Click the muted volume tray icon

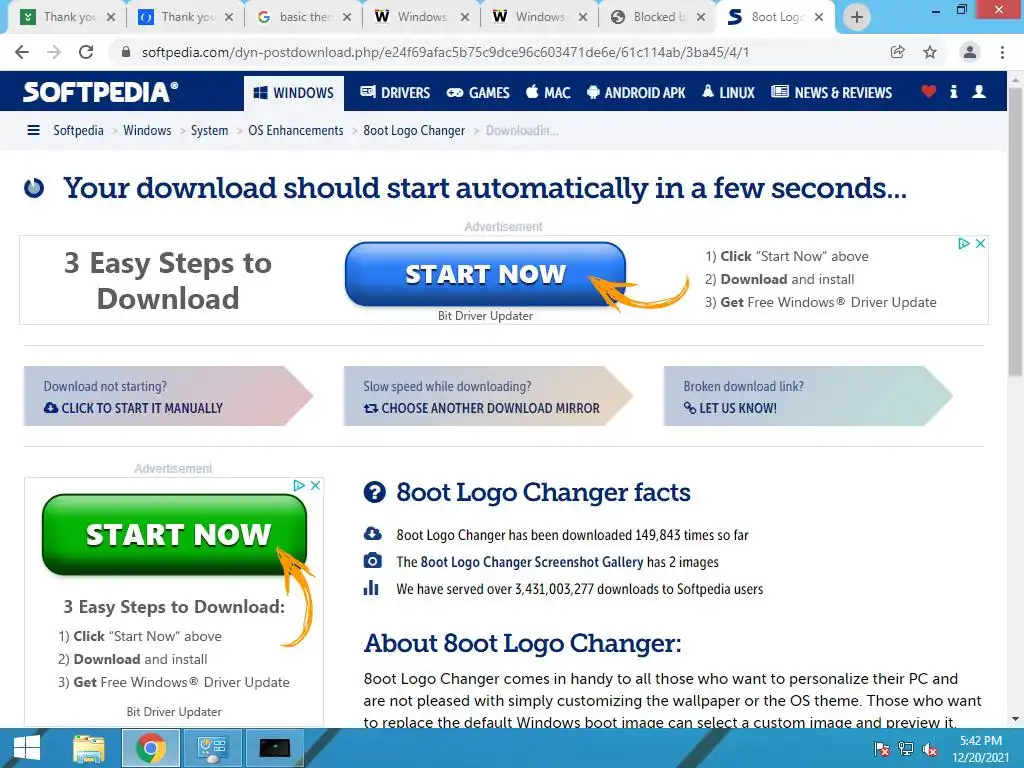coord(930,749)
